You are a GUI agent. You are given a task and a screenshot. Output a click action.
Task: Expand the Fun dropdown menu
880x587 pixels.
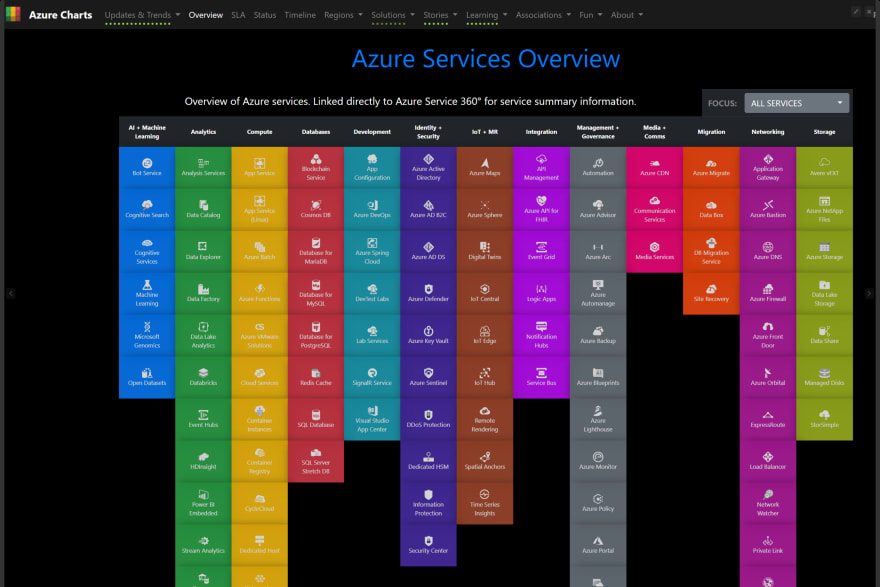coord(590,15)
